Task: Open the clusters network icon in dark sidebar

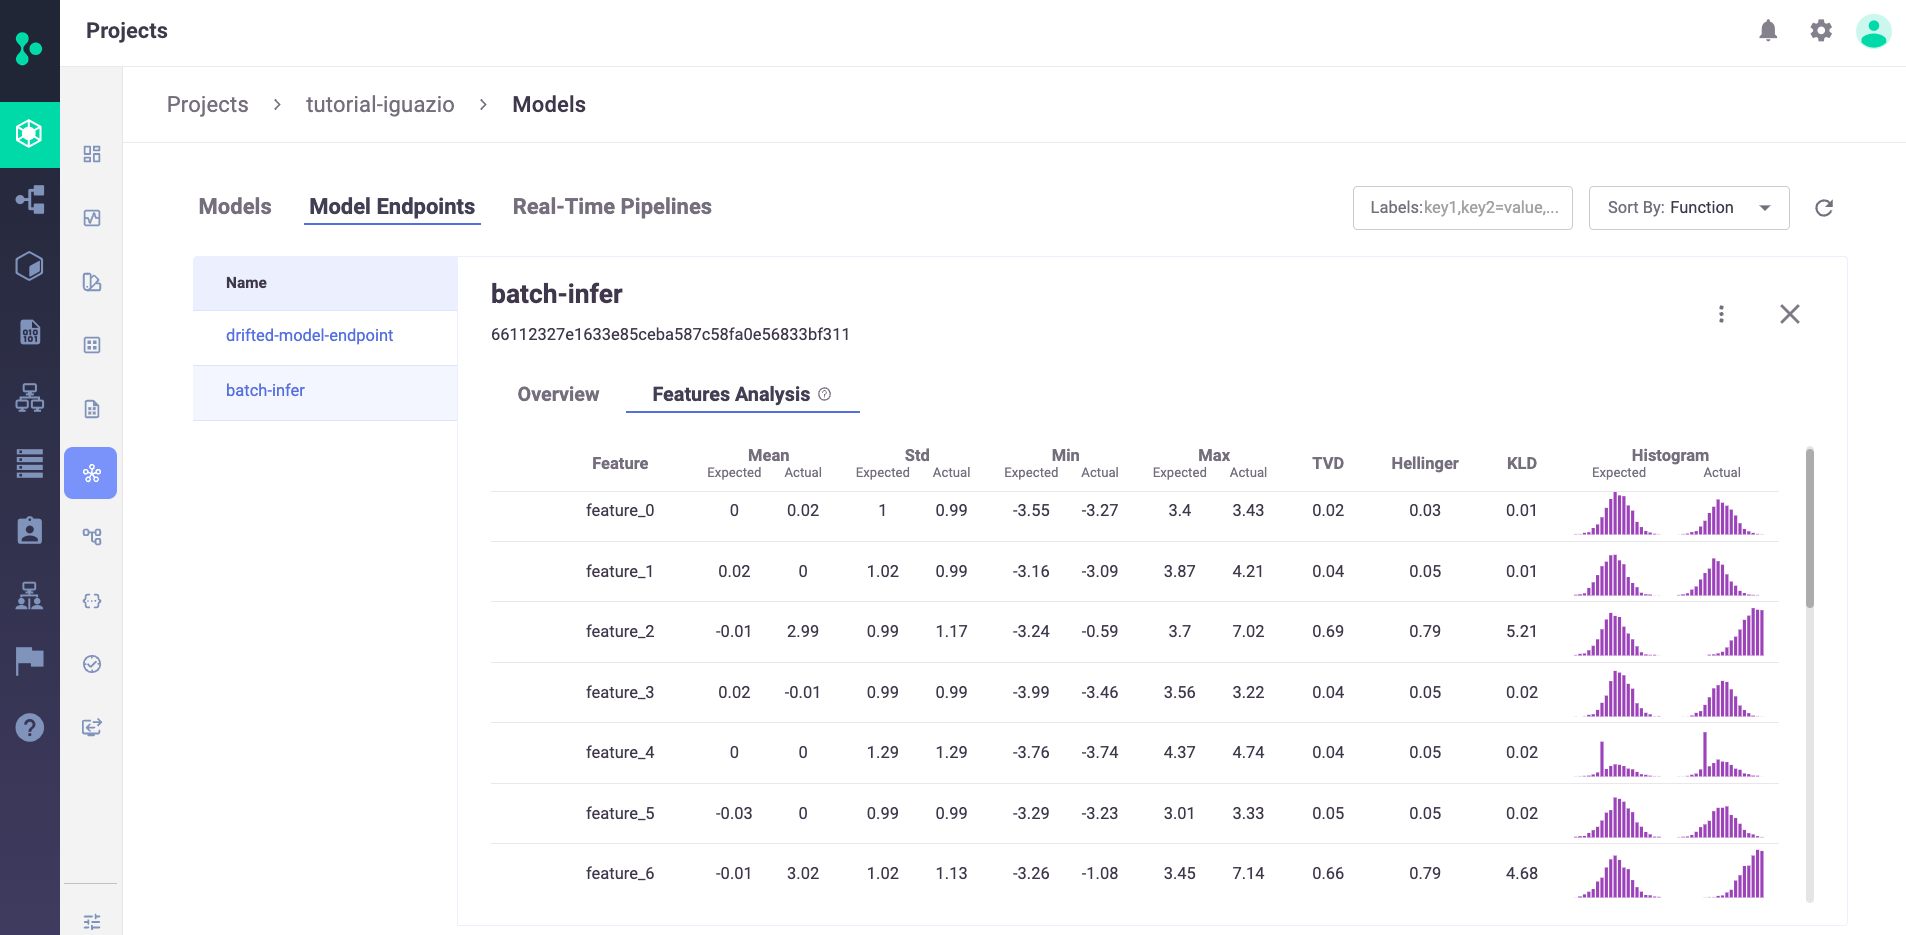Action: coord(30,397)
